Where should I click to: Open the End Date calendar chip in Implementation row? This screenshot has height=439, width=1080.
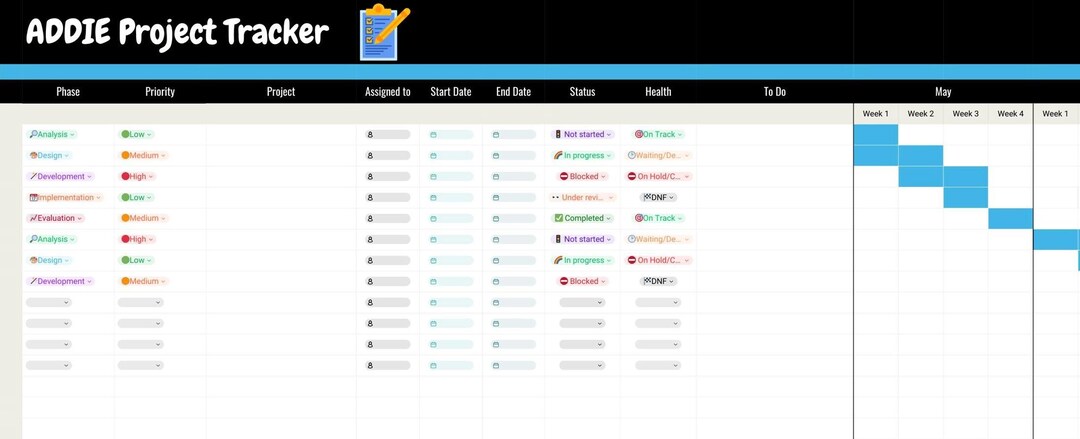[x=513, y=197]
